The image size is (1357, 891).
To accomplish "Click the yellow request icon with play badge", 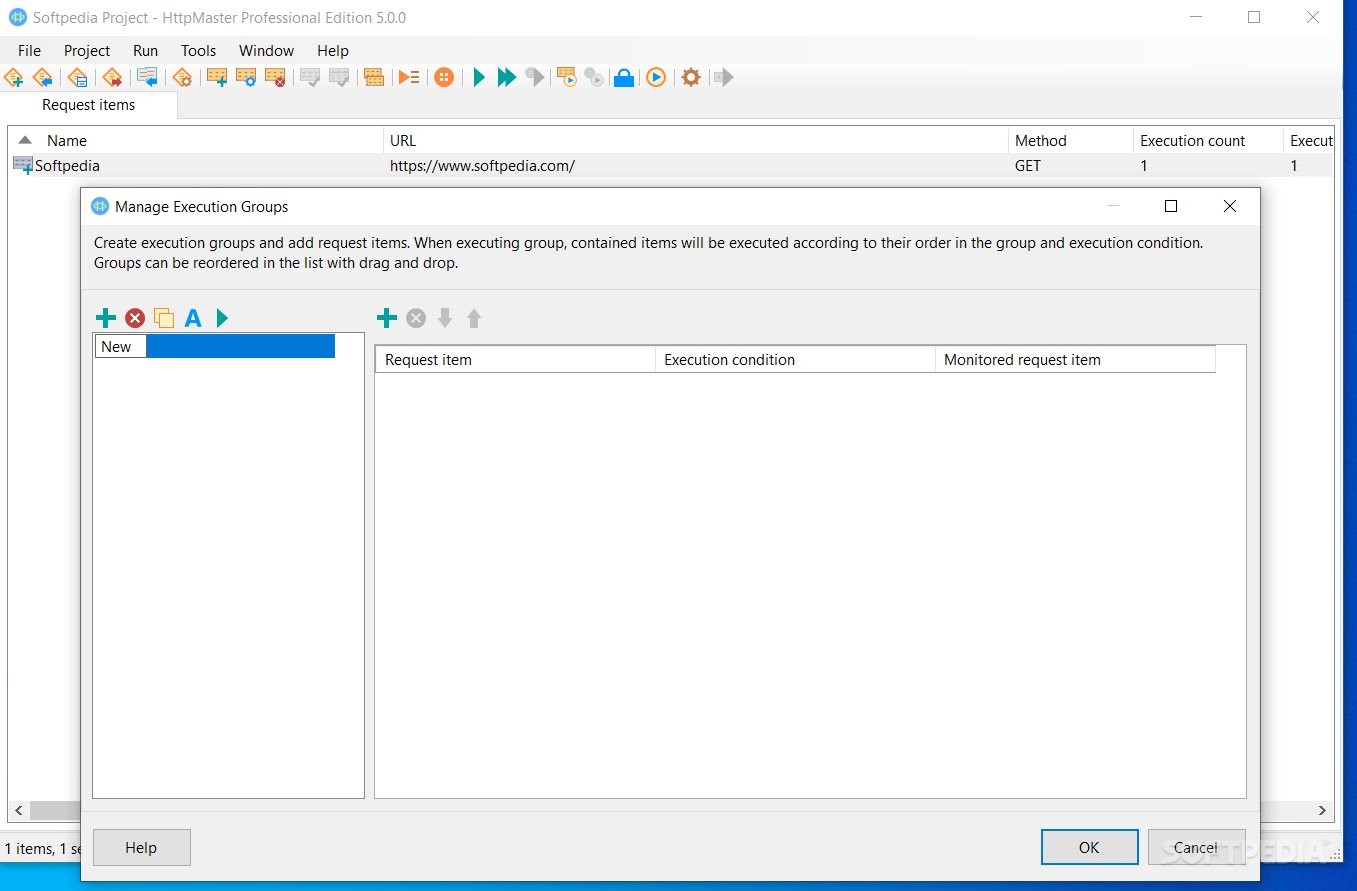I will point(567,77).
